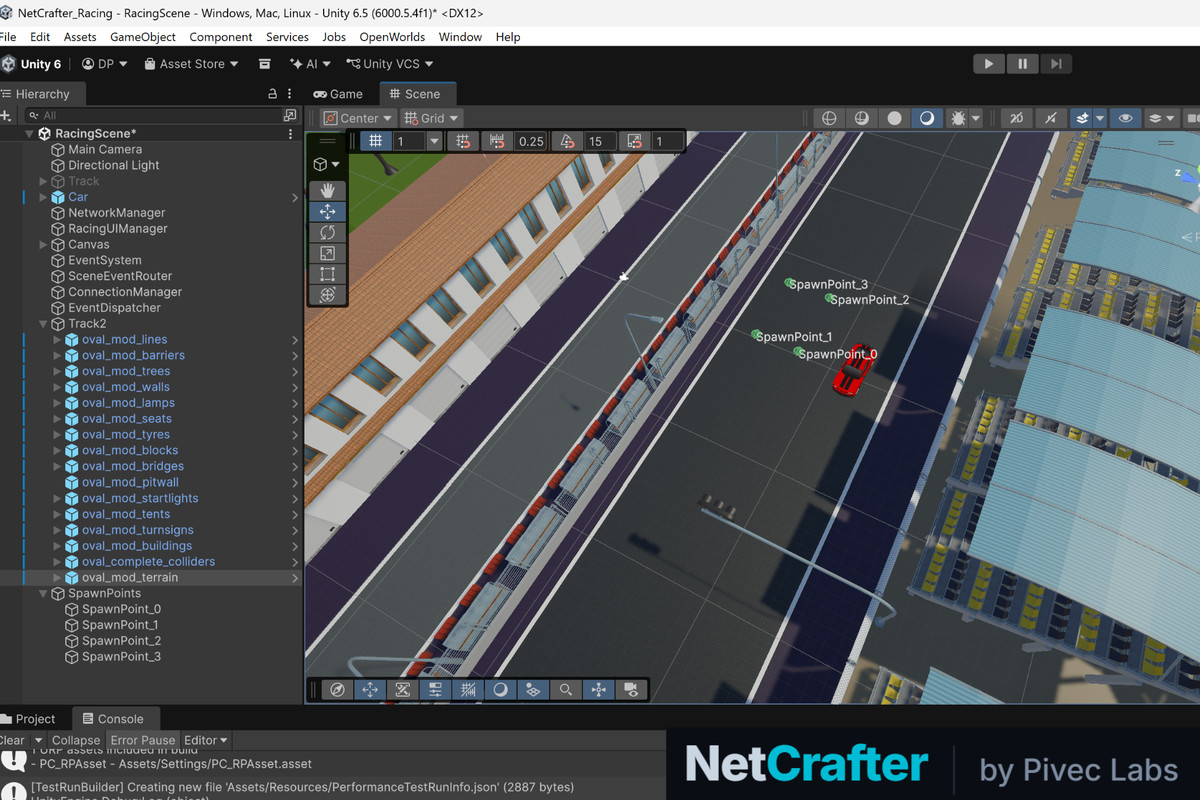Click the crescent icon in the bottom overlay toolbar

[x=500, y=689]
